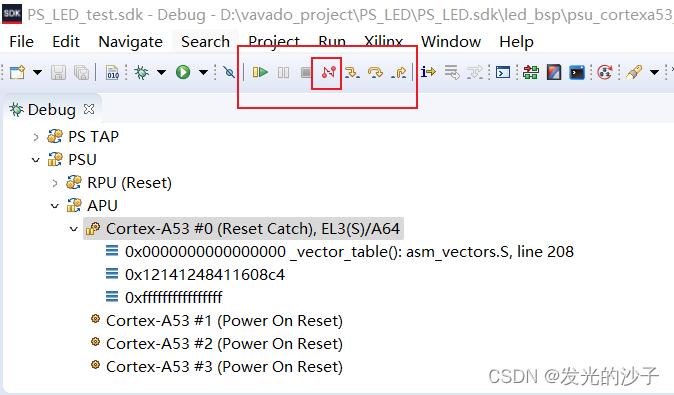Open the Run launch dropdown arrow
This screenshot has height=395, width=674.
203,72
